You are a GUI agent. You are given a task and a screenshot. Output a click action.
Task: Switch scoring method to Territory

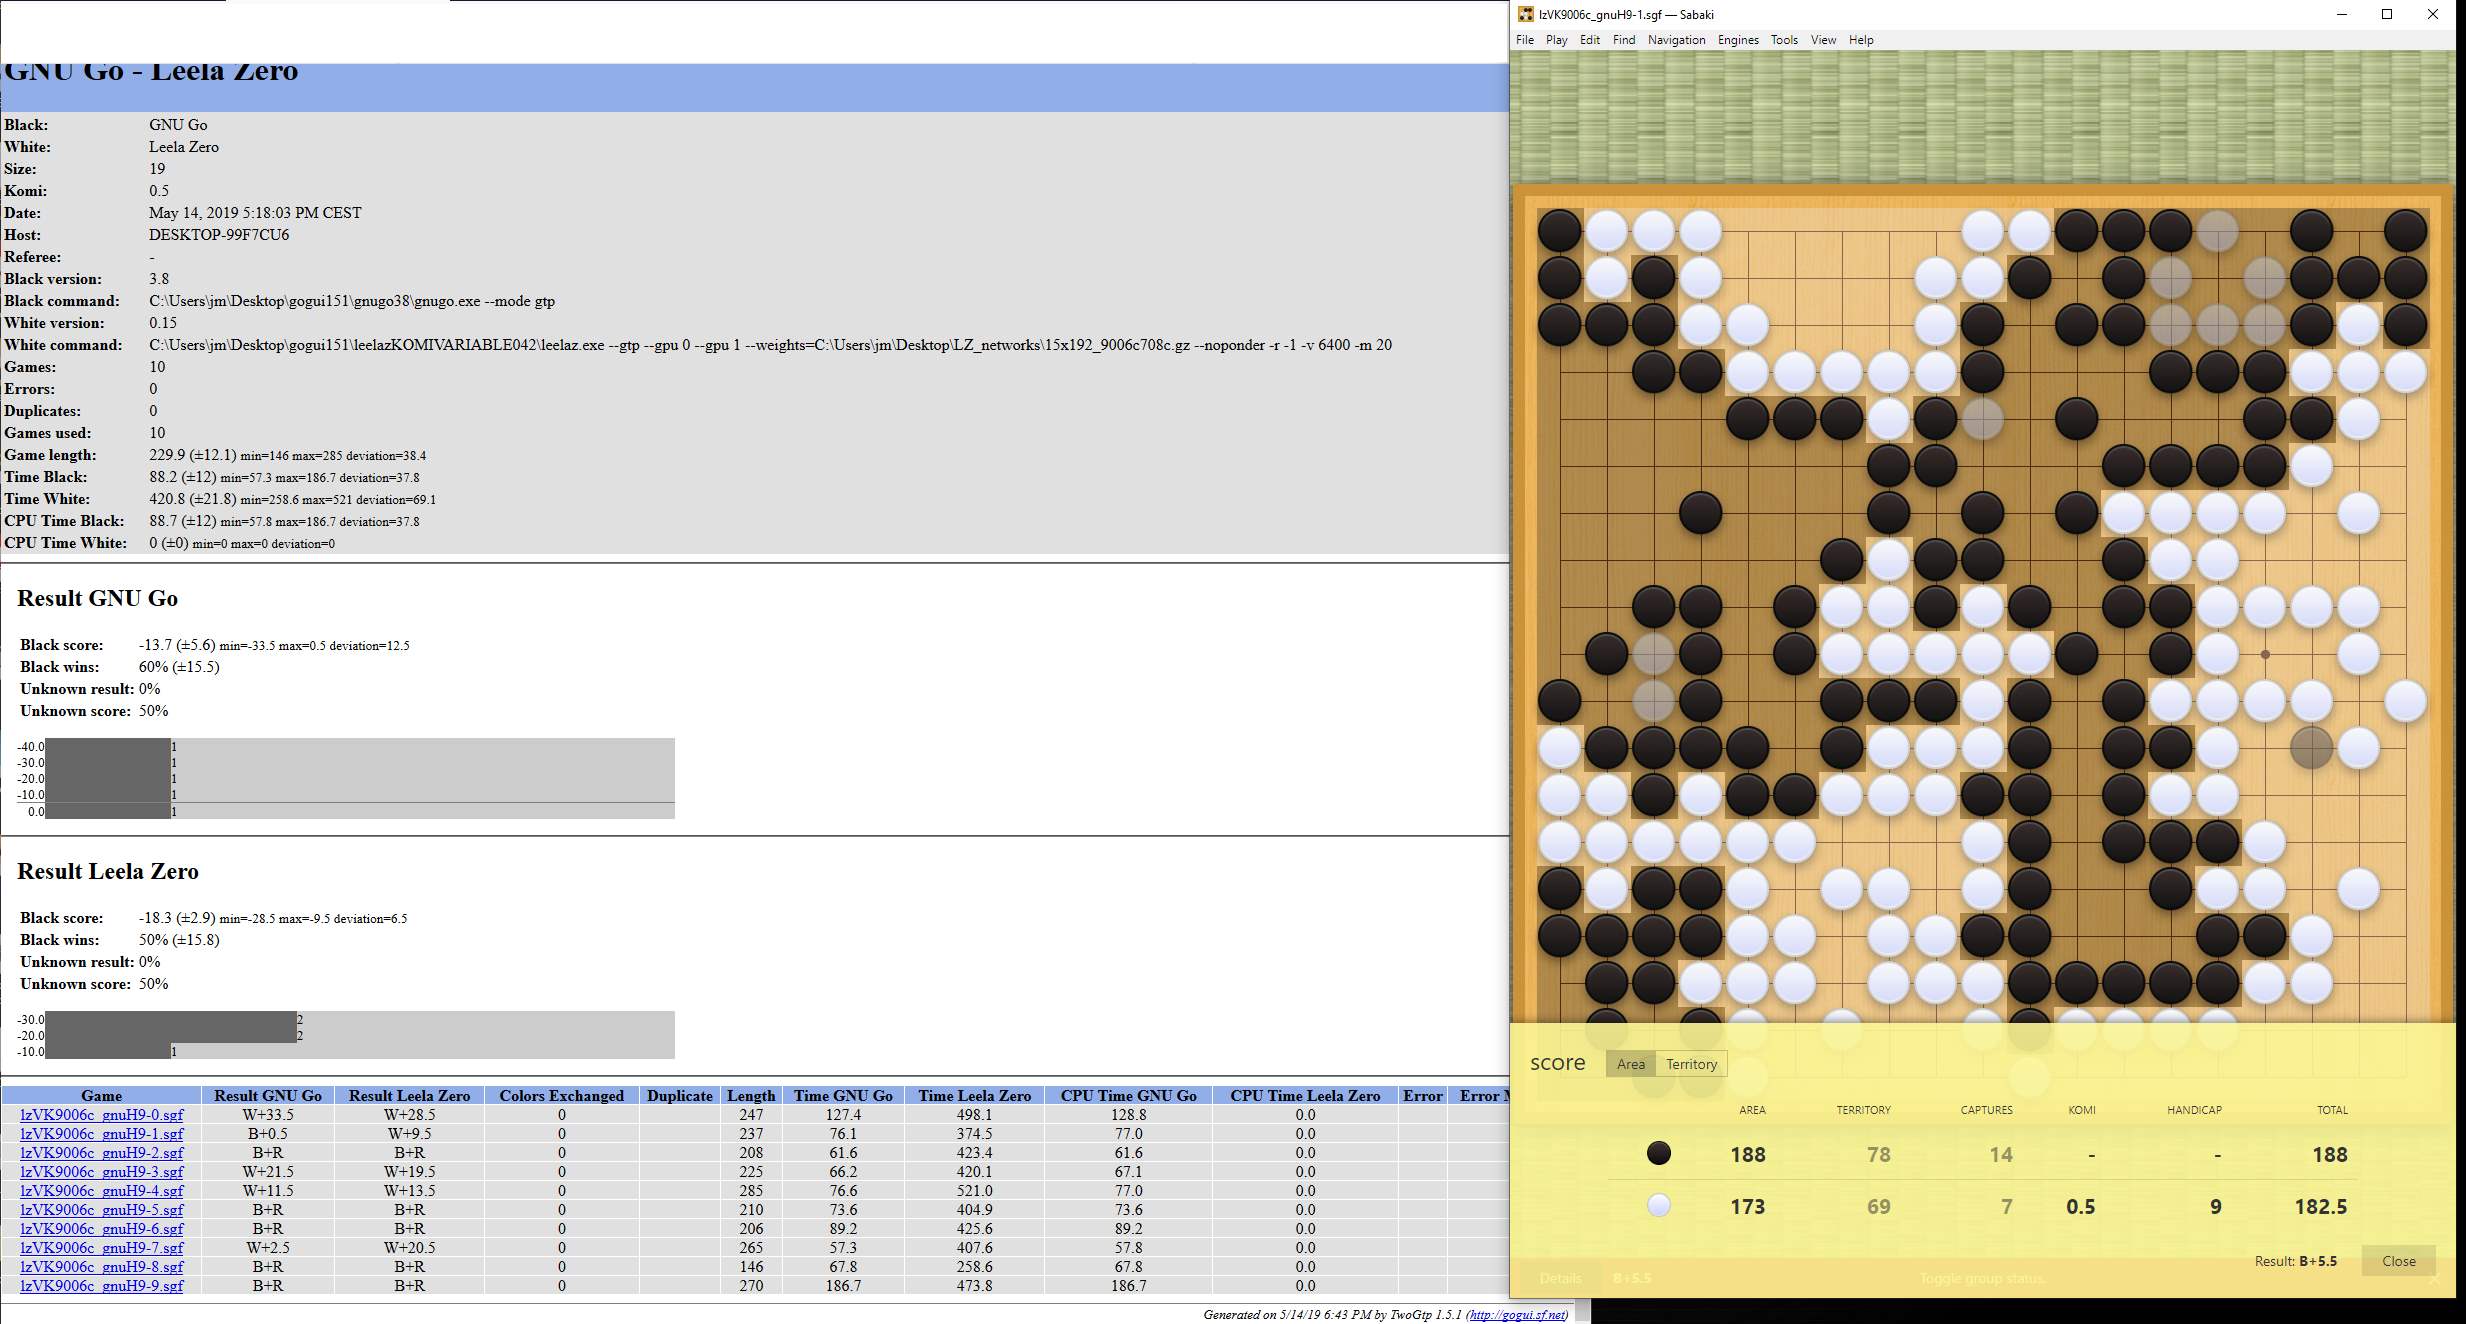[1691, 1064]
